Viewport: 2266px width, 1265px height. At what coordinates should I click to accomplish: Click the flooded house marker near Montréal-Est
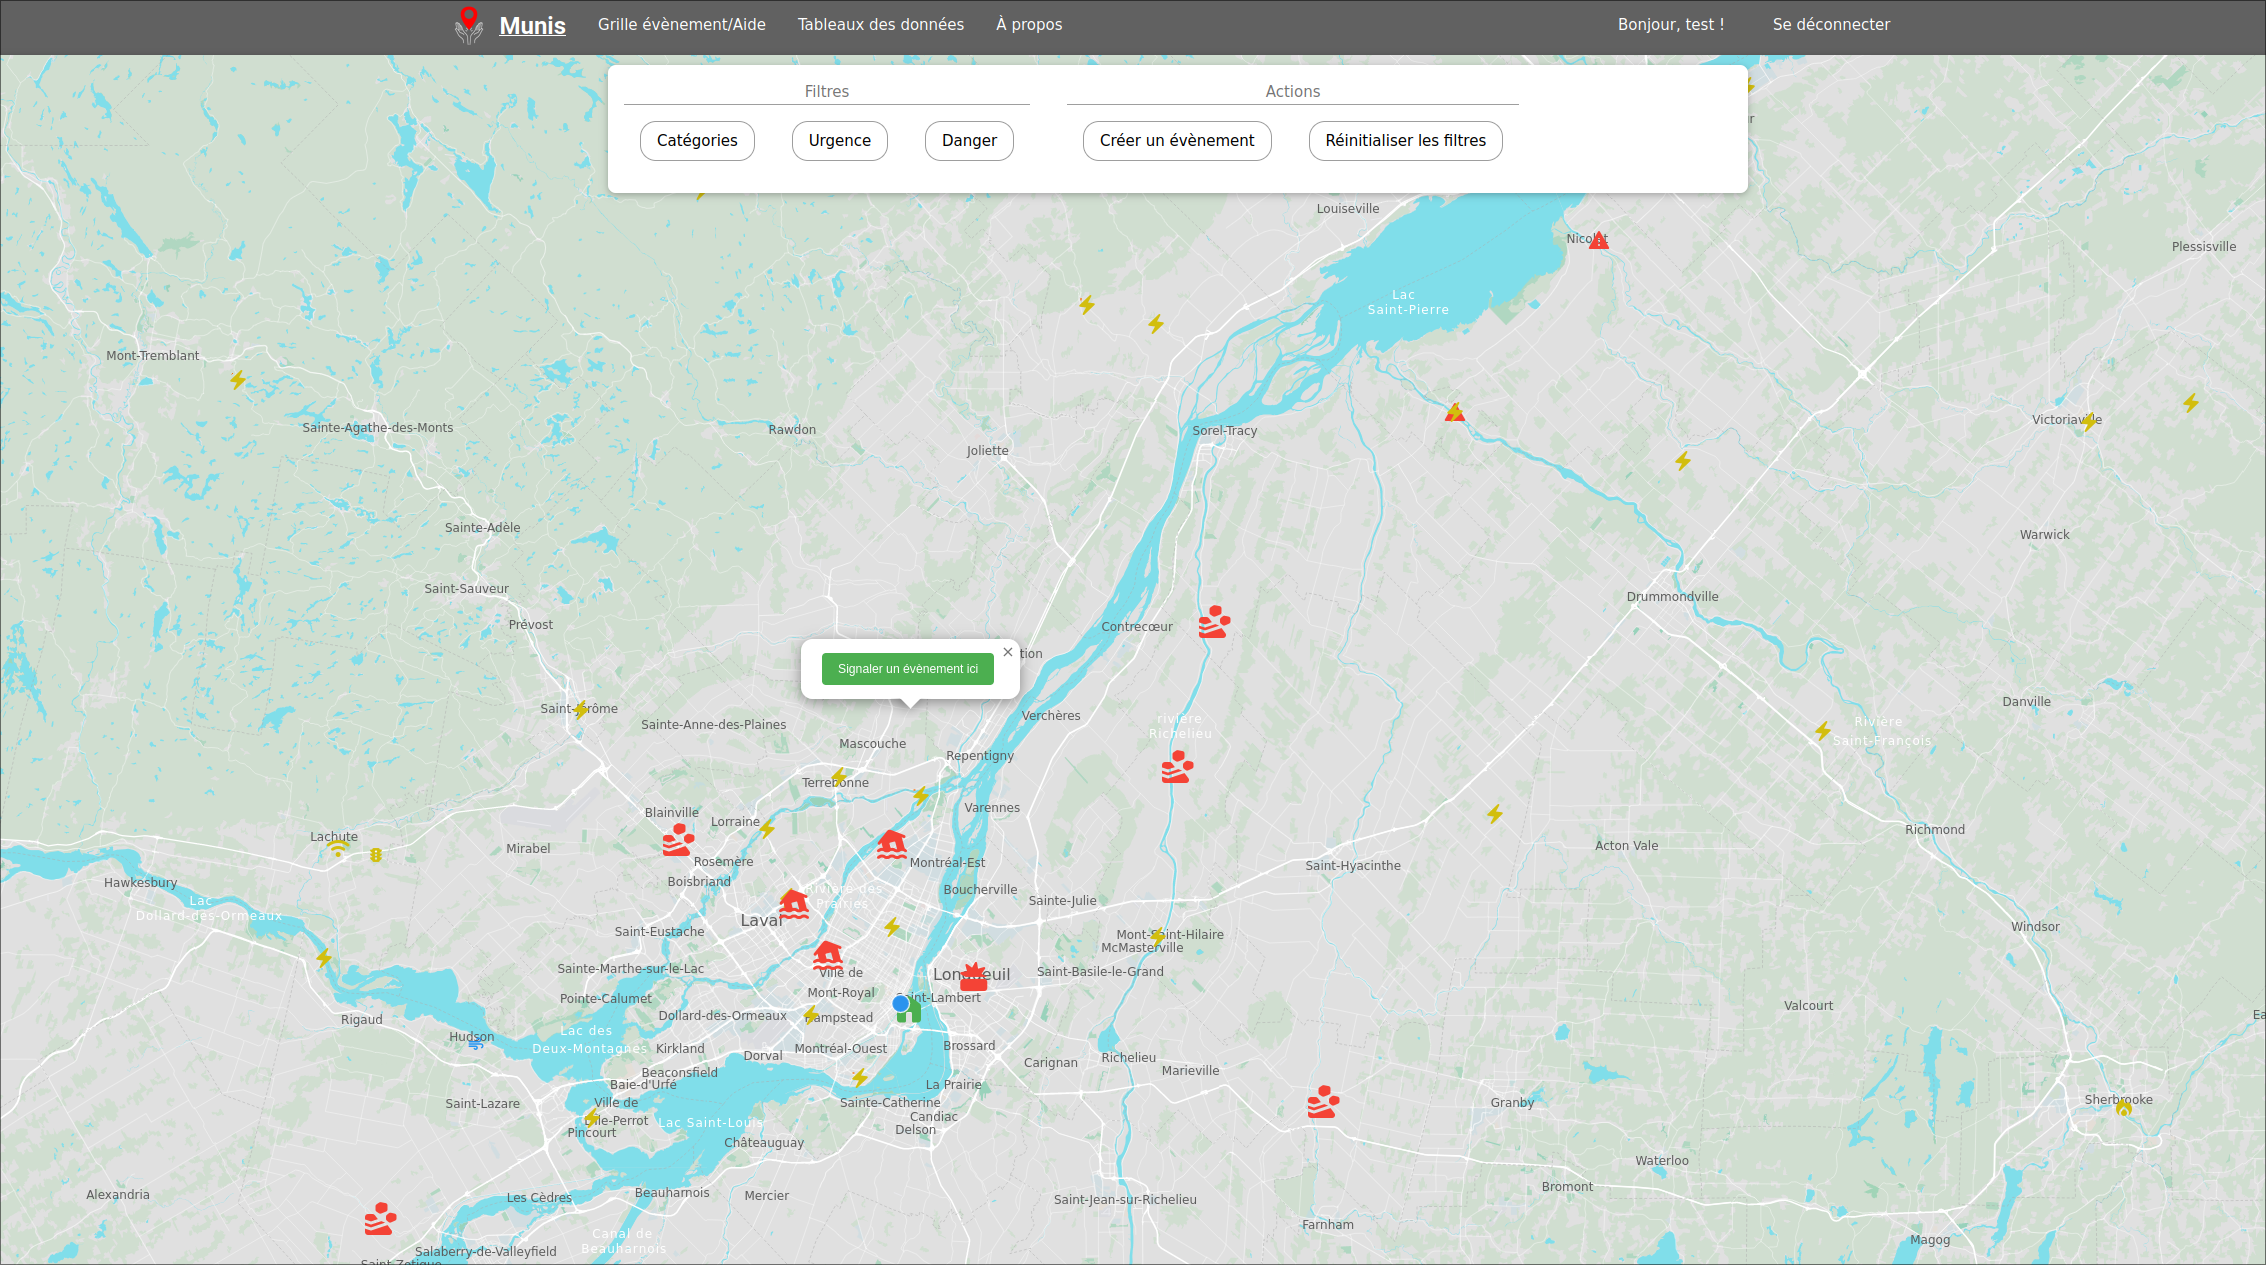pos(891,845)
